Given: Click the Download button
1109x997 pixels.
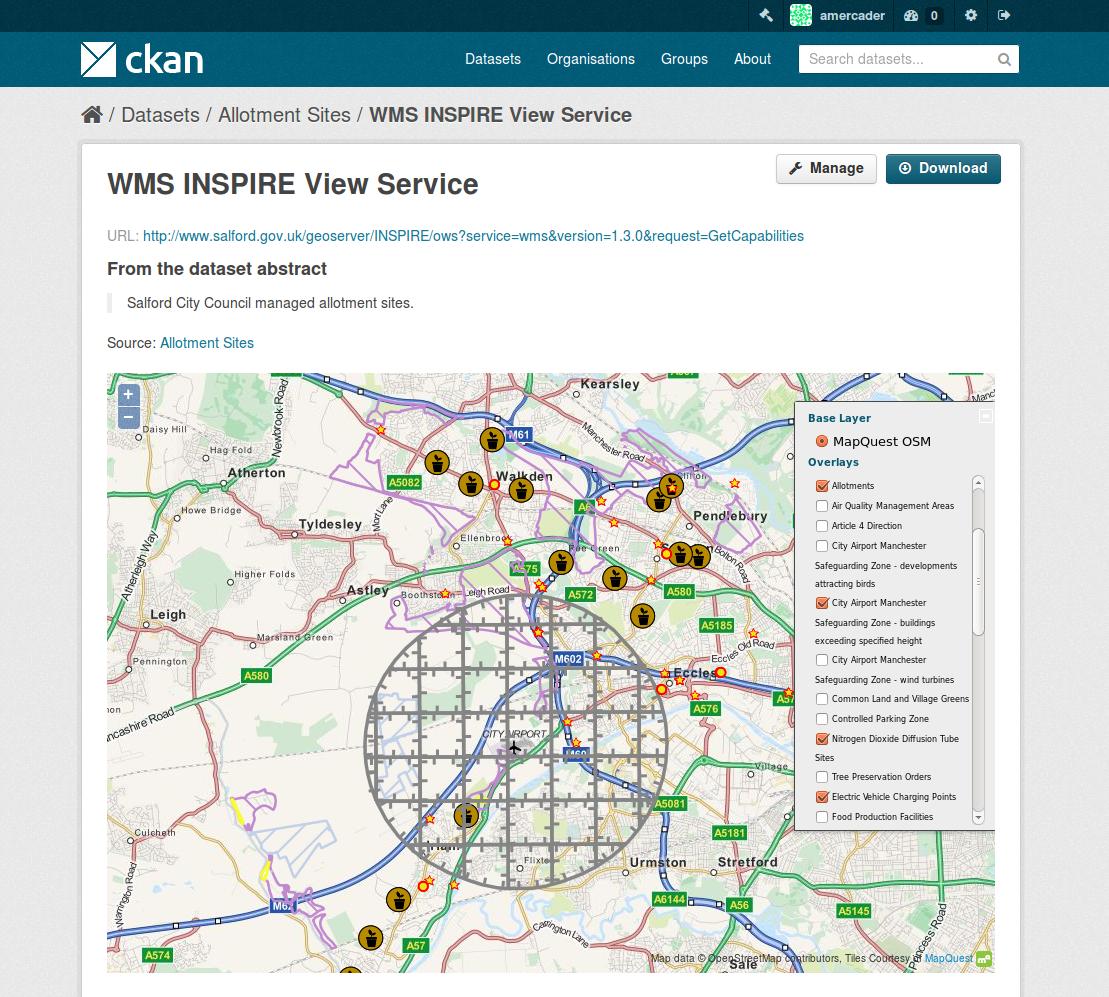Looking at the screenshot, I should click(943, 168).
